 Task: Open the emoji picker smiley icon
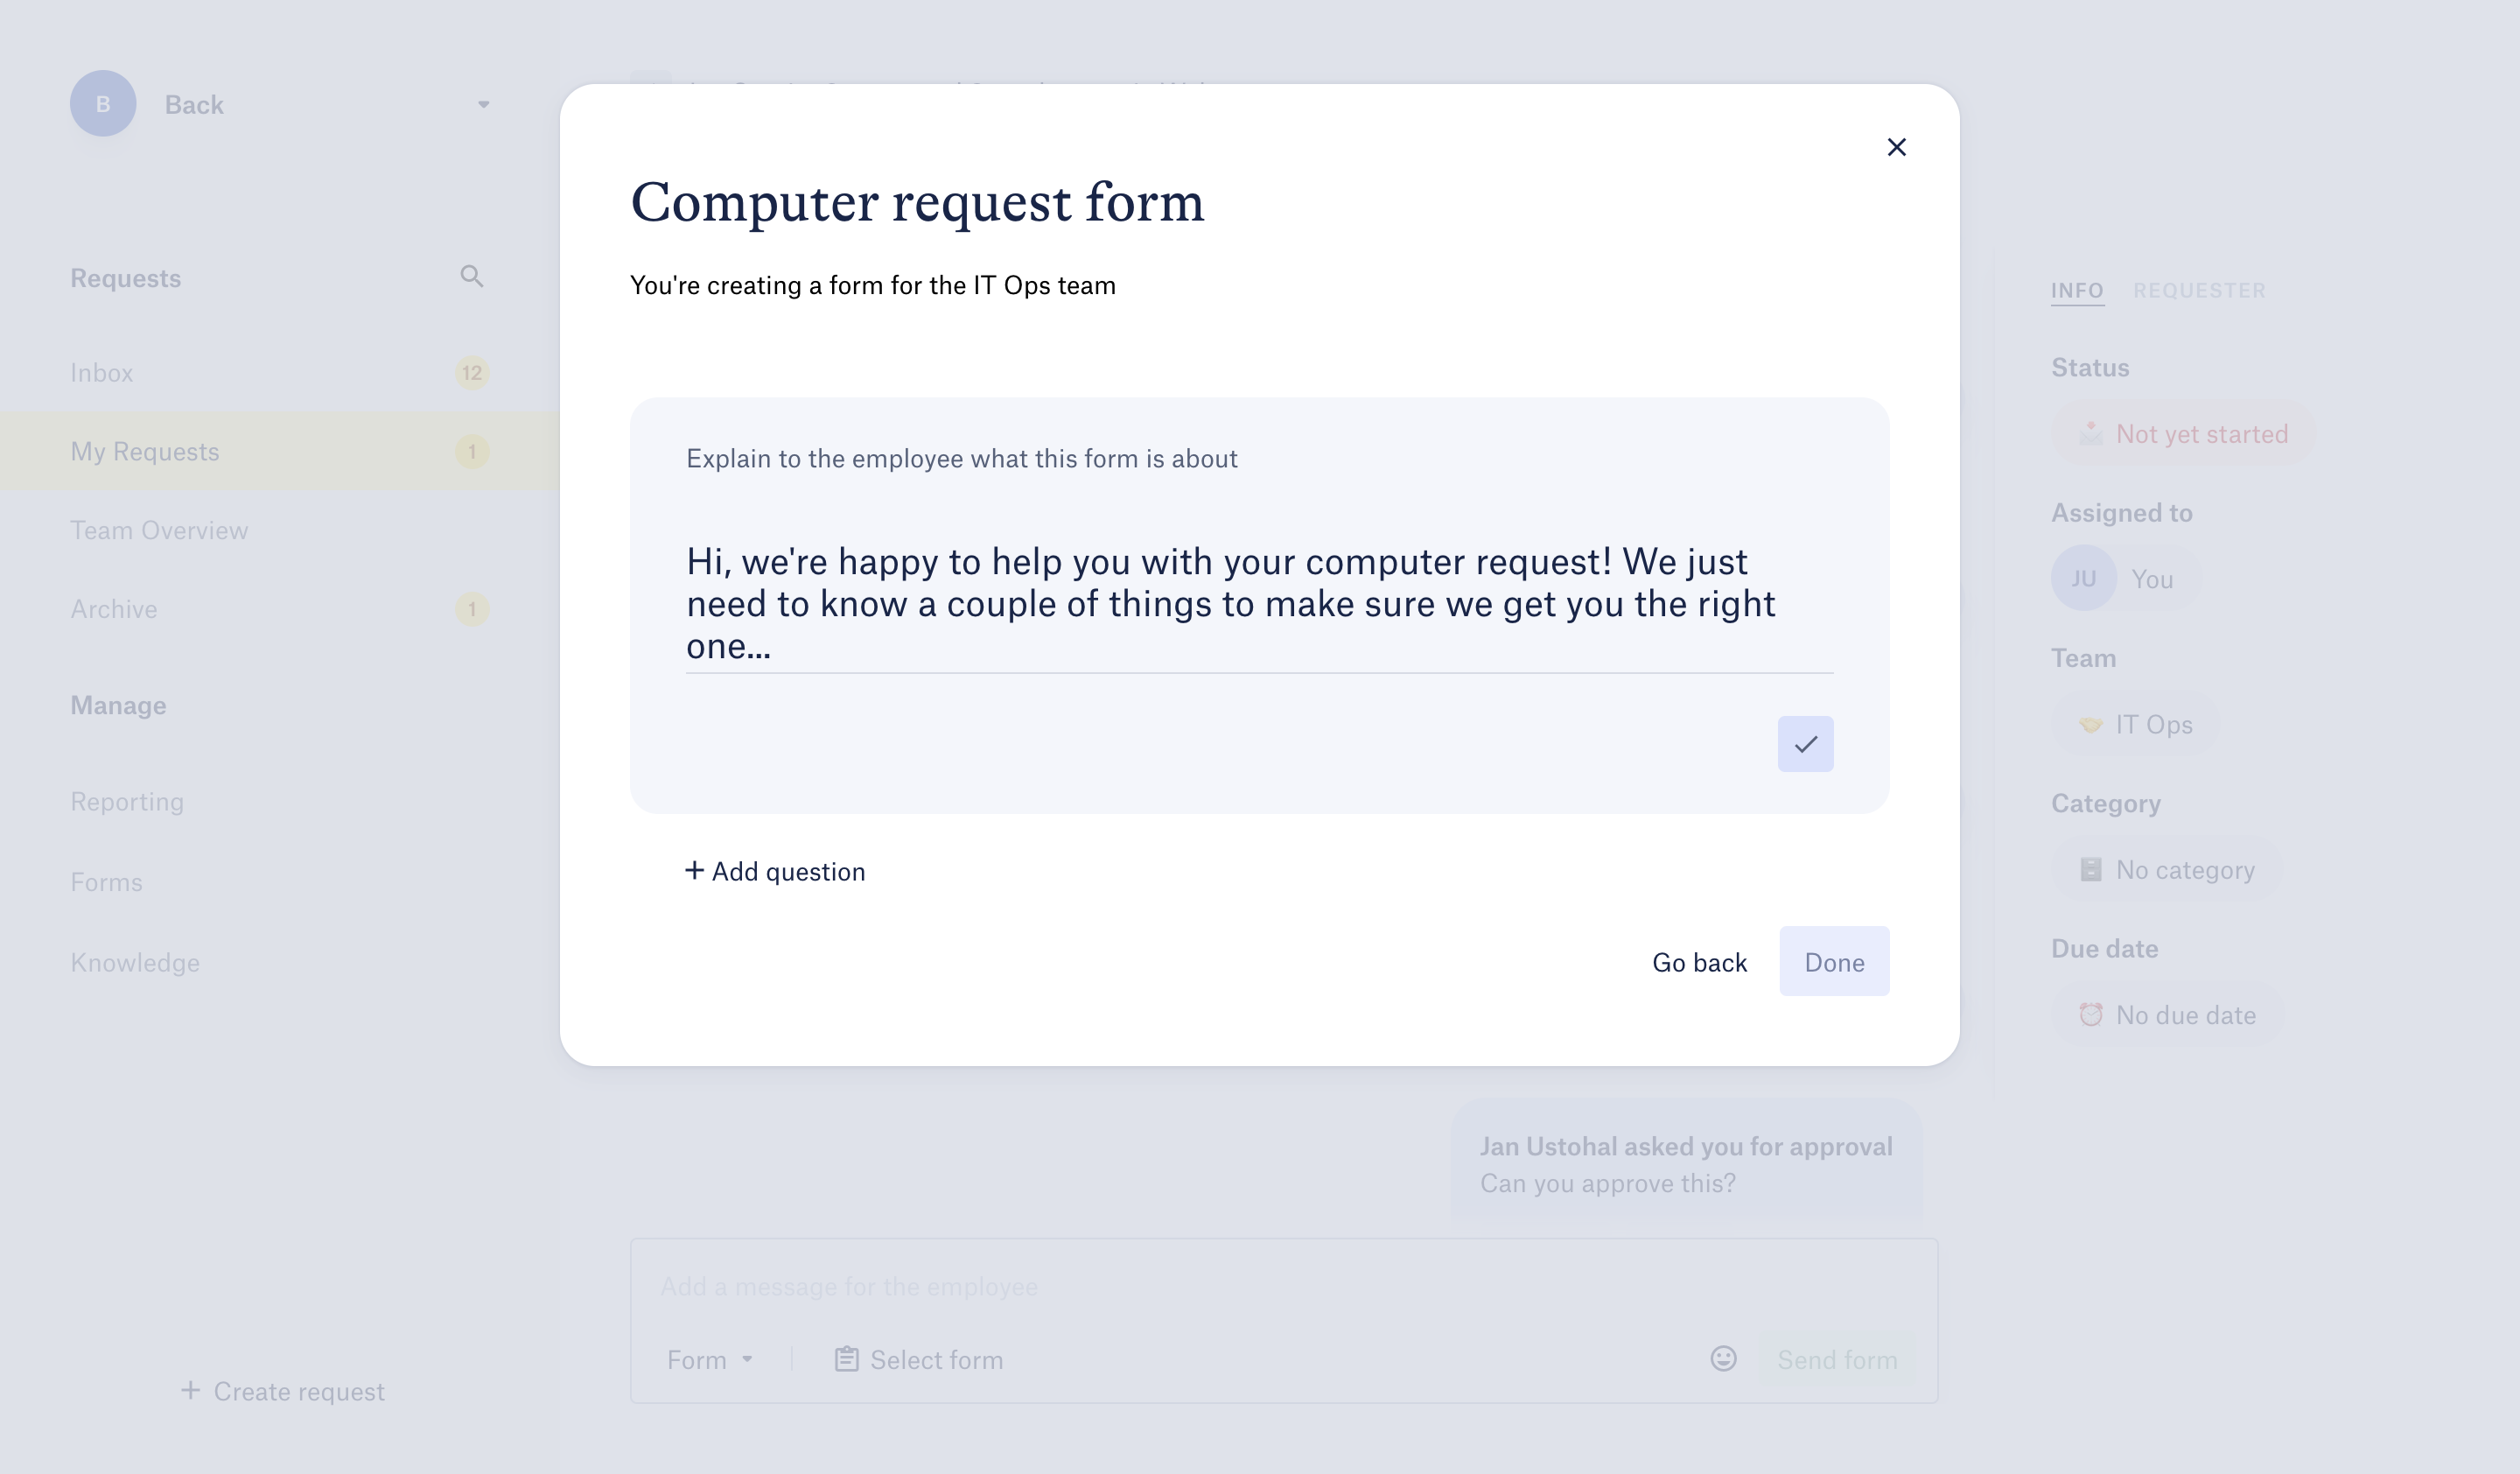1723,1358
